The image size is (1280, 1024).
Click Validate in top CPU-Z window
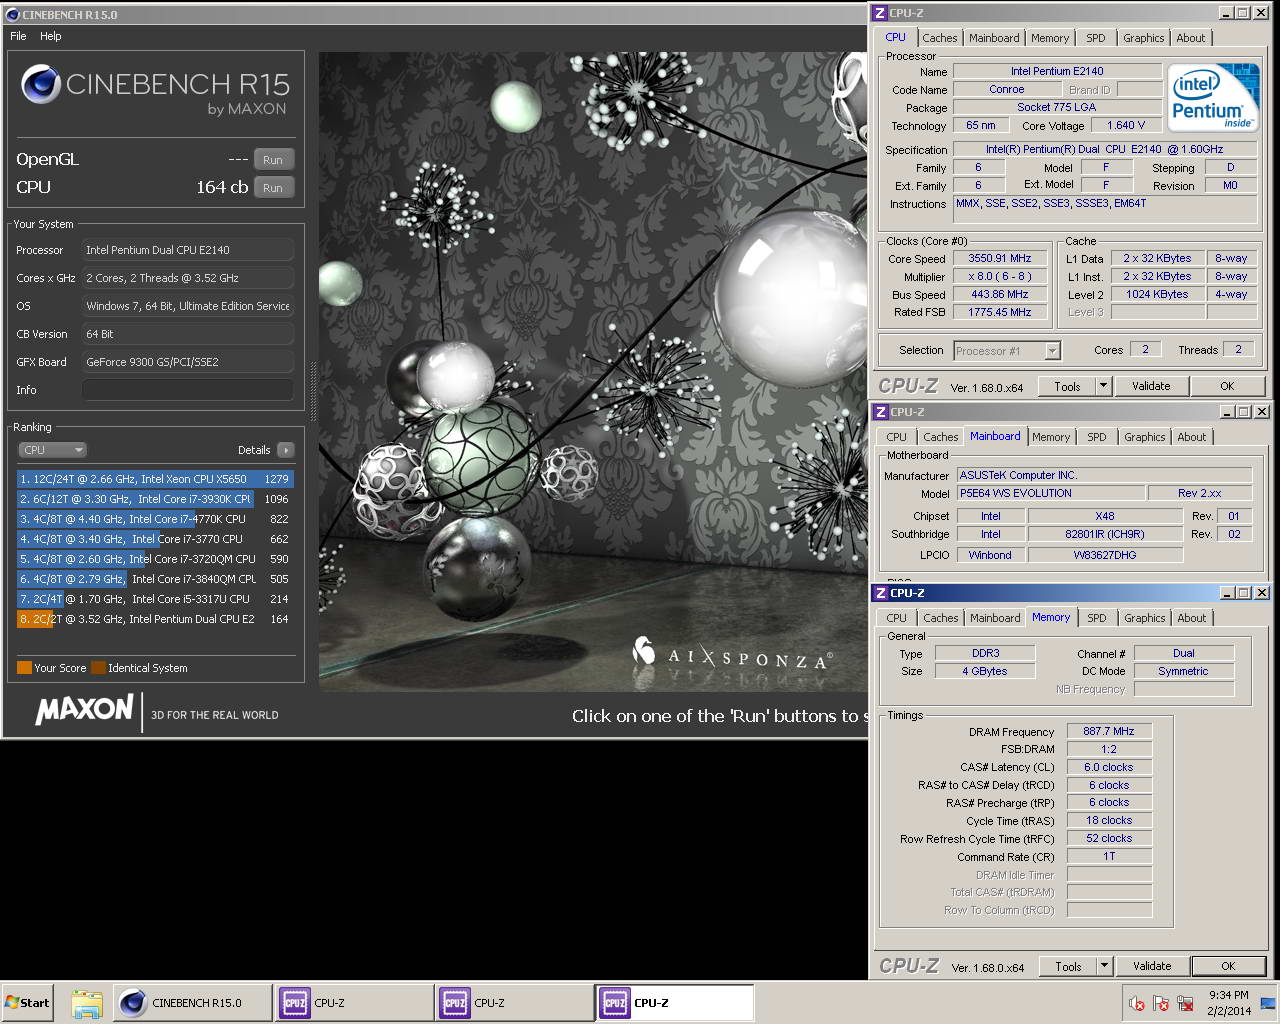[1151, 386]
